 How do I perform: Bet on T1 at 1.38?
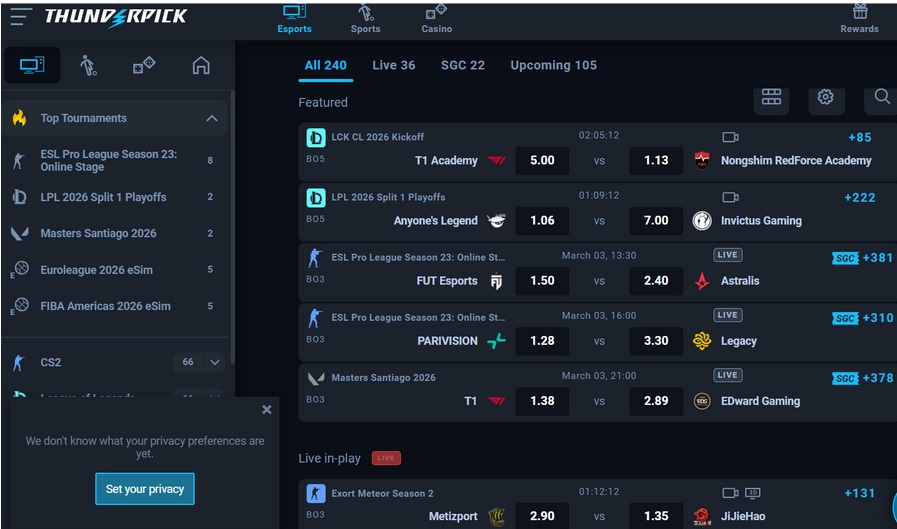pyautogui.click(x=542, y=401)
